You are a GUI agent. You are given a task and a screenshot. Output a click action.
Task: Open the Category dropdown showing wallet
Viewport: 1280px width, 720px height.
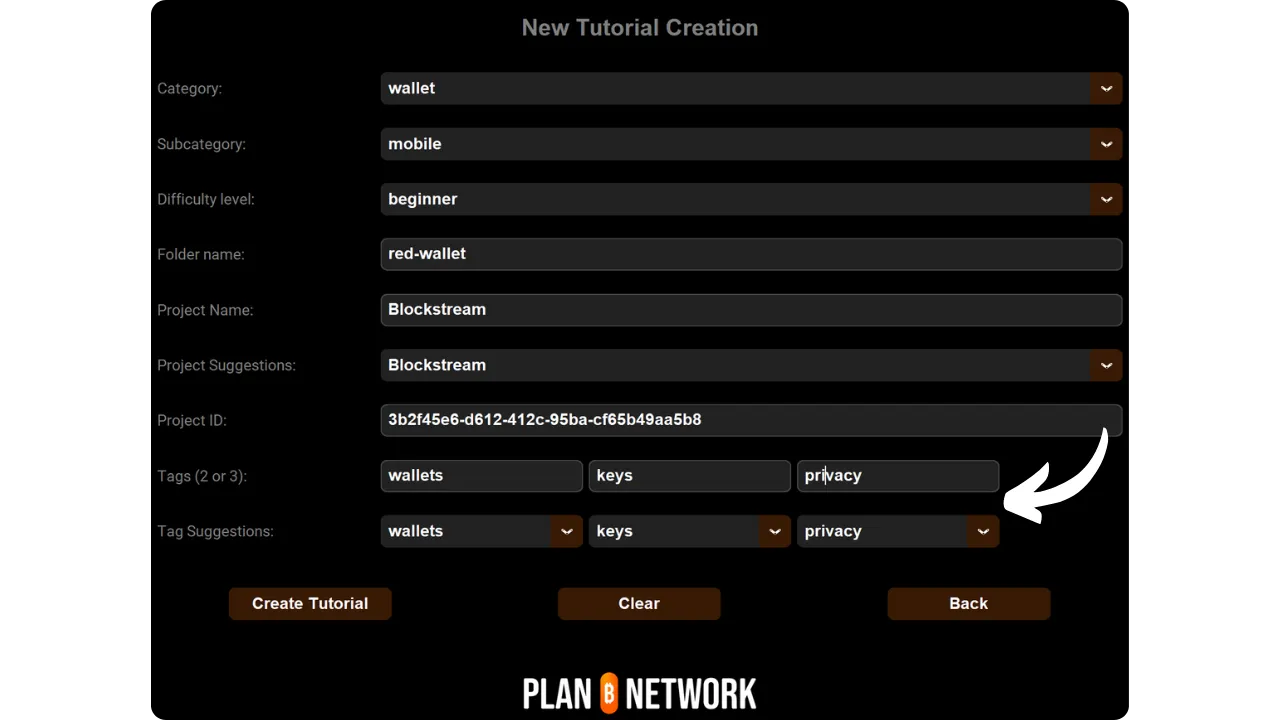pyautogui.click(x=750, y=88)
